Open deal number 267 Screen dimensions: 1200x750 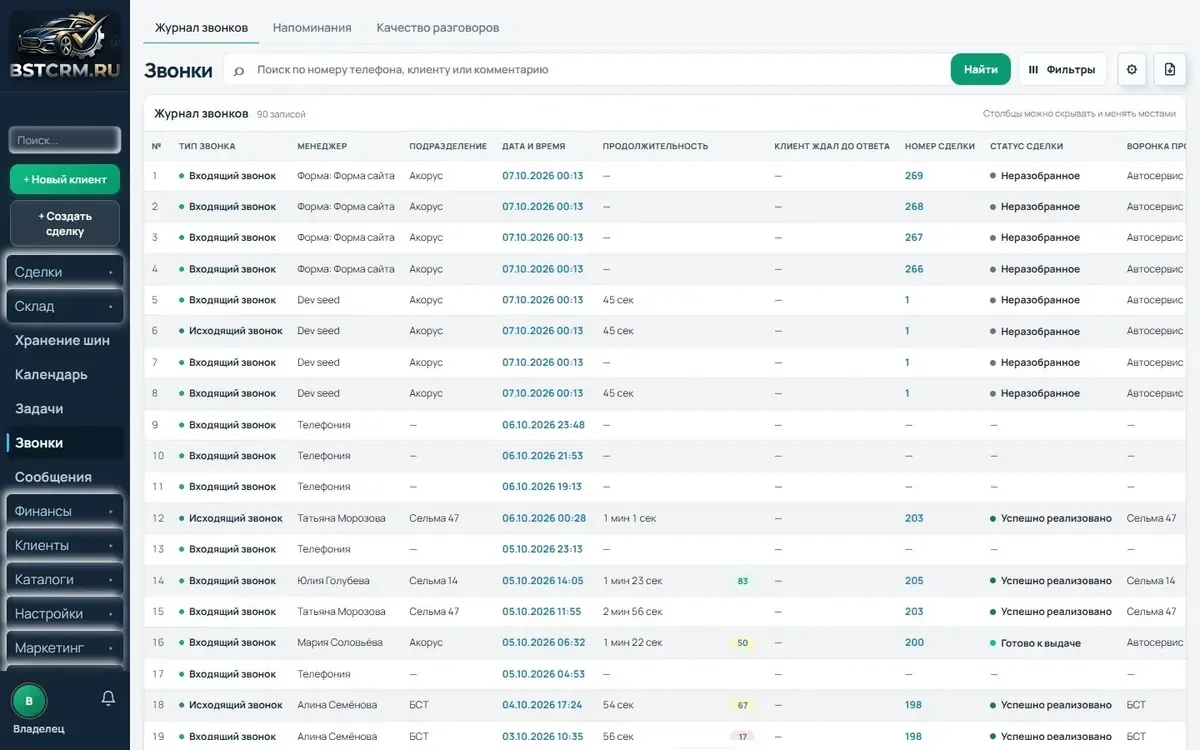914,238
